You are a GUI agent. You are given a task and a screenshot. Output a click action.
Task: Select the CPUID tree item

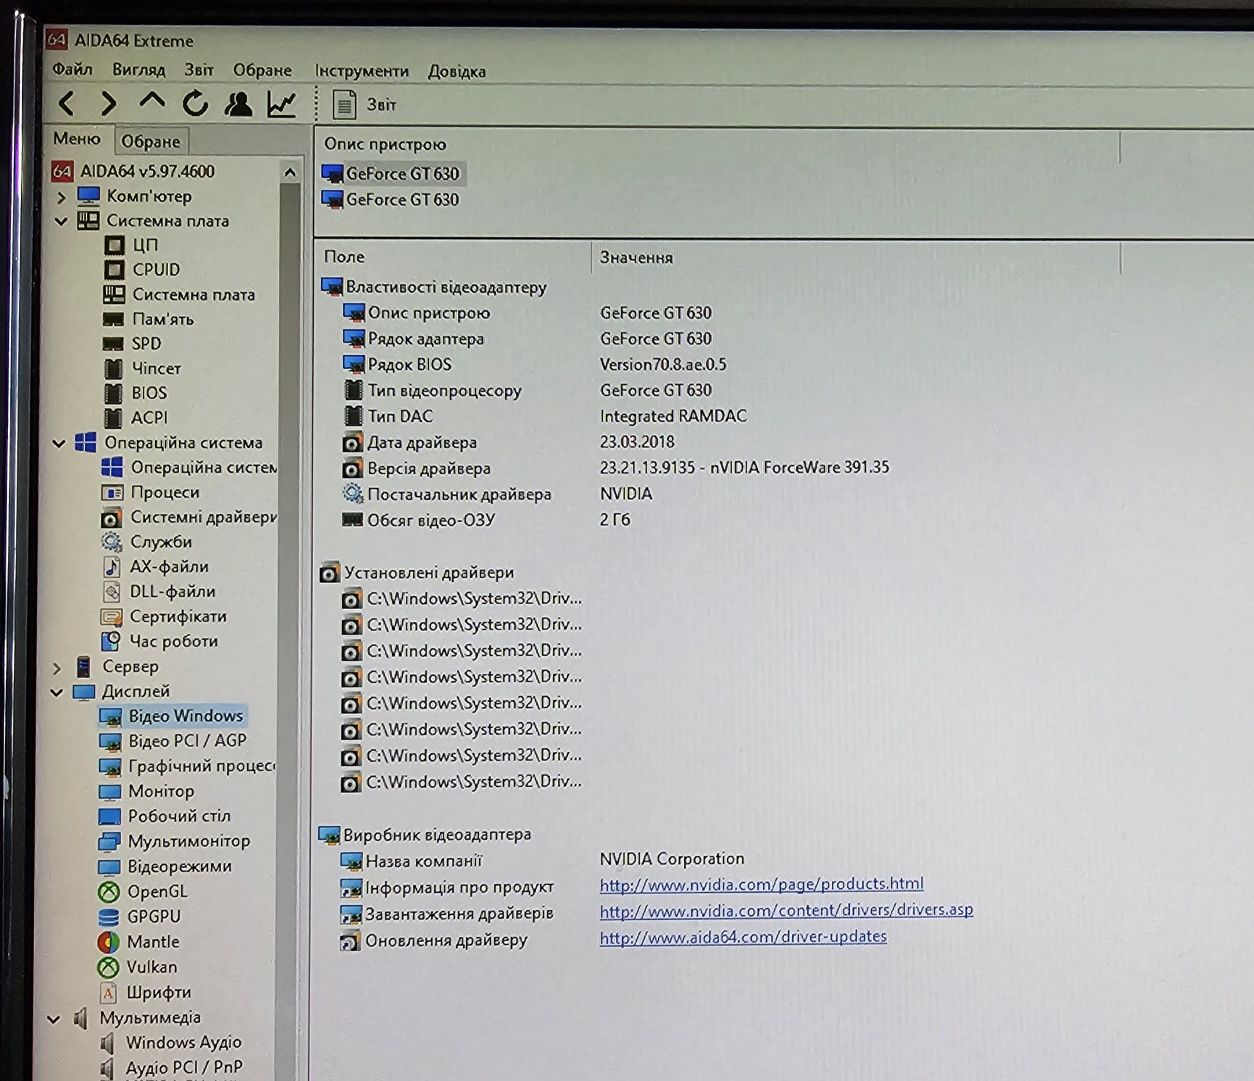point(156,270)
